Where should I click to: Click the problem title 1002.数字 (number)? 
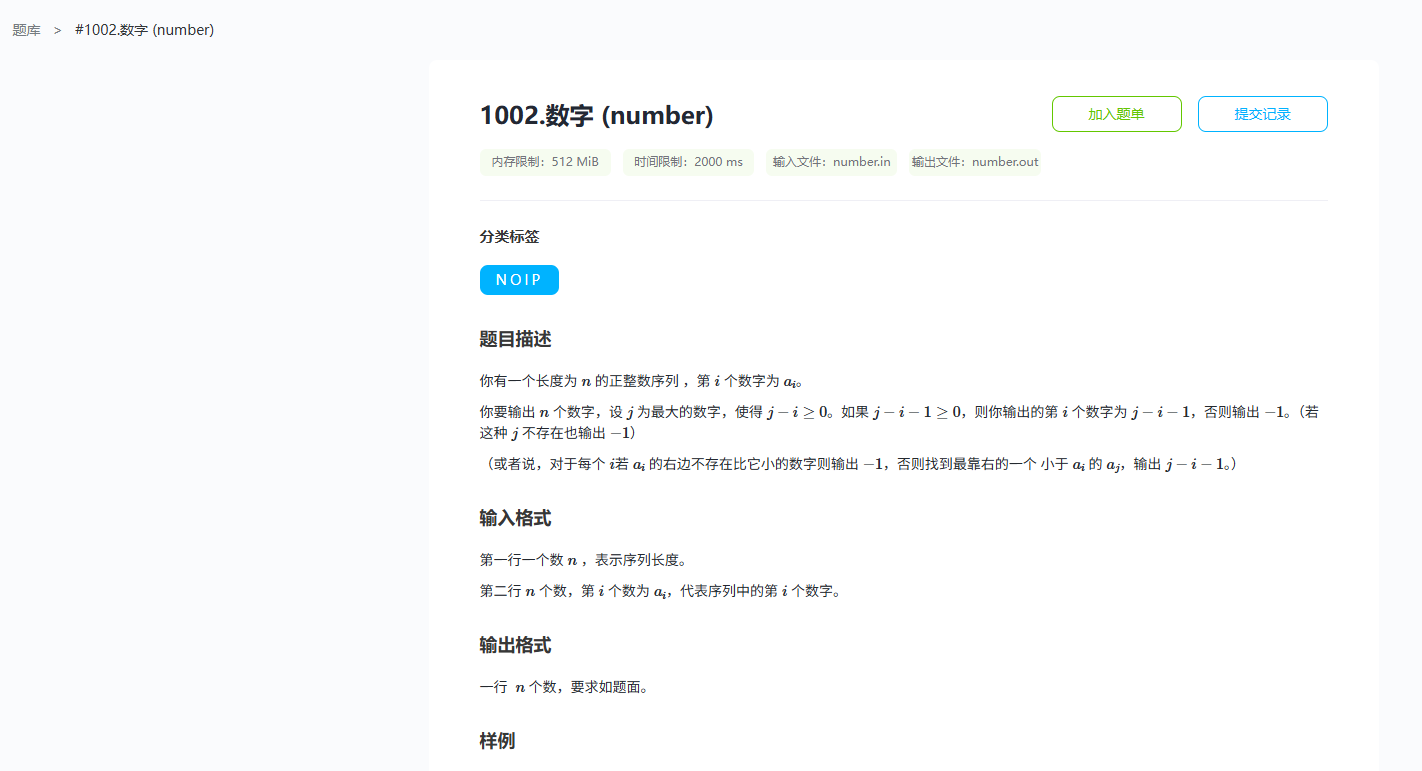pos(596,116)
